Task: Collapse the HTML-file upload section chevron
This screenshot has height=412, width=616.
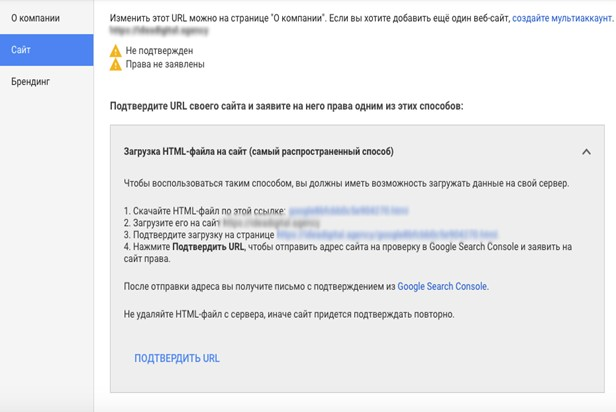Action: coord(585,152)
